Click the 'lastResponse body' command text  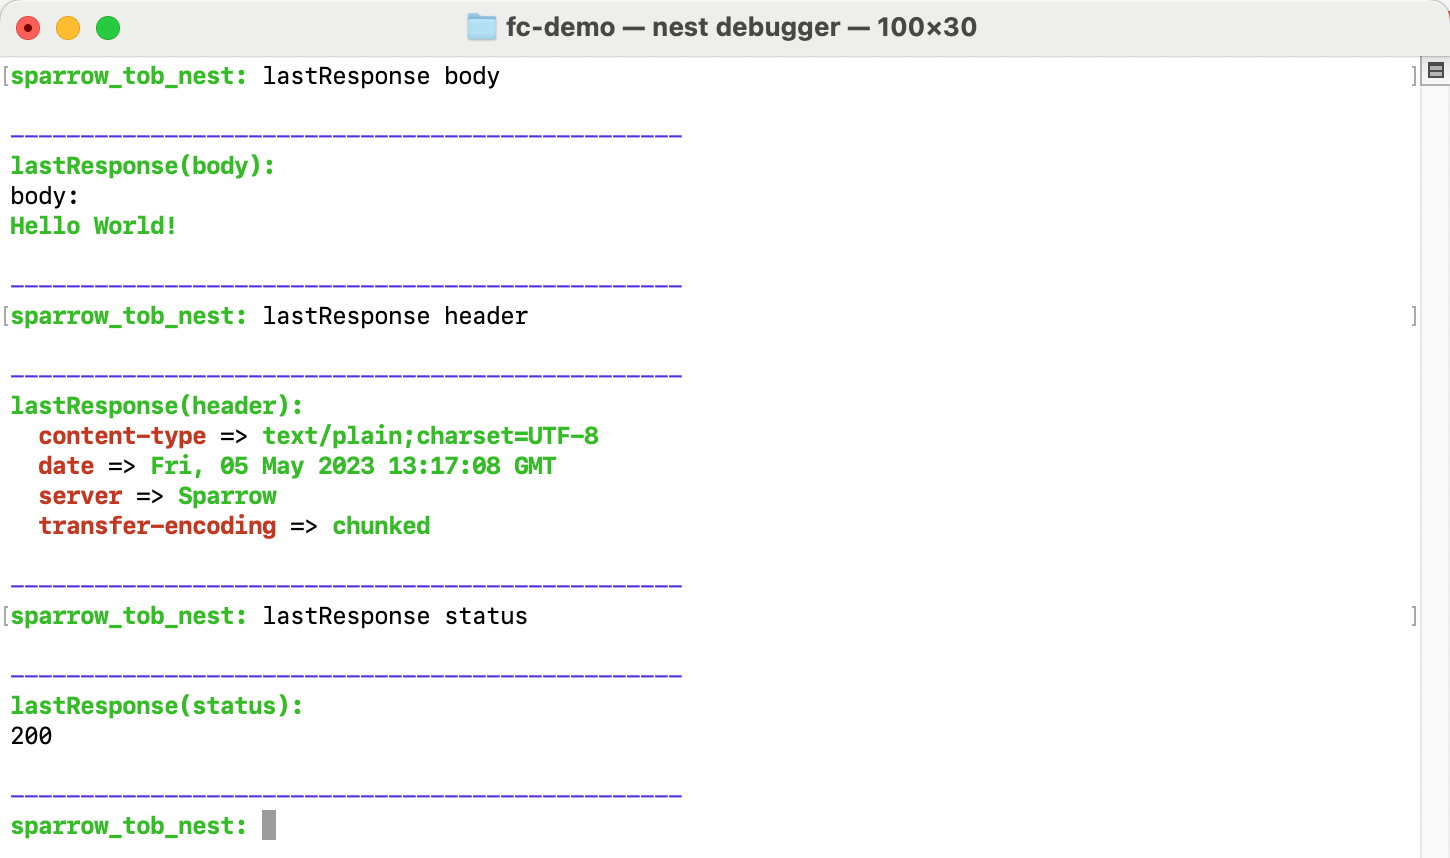[x=381, y=76]
